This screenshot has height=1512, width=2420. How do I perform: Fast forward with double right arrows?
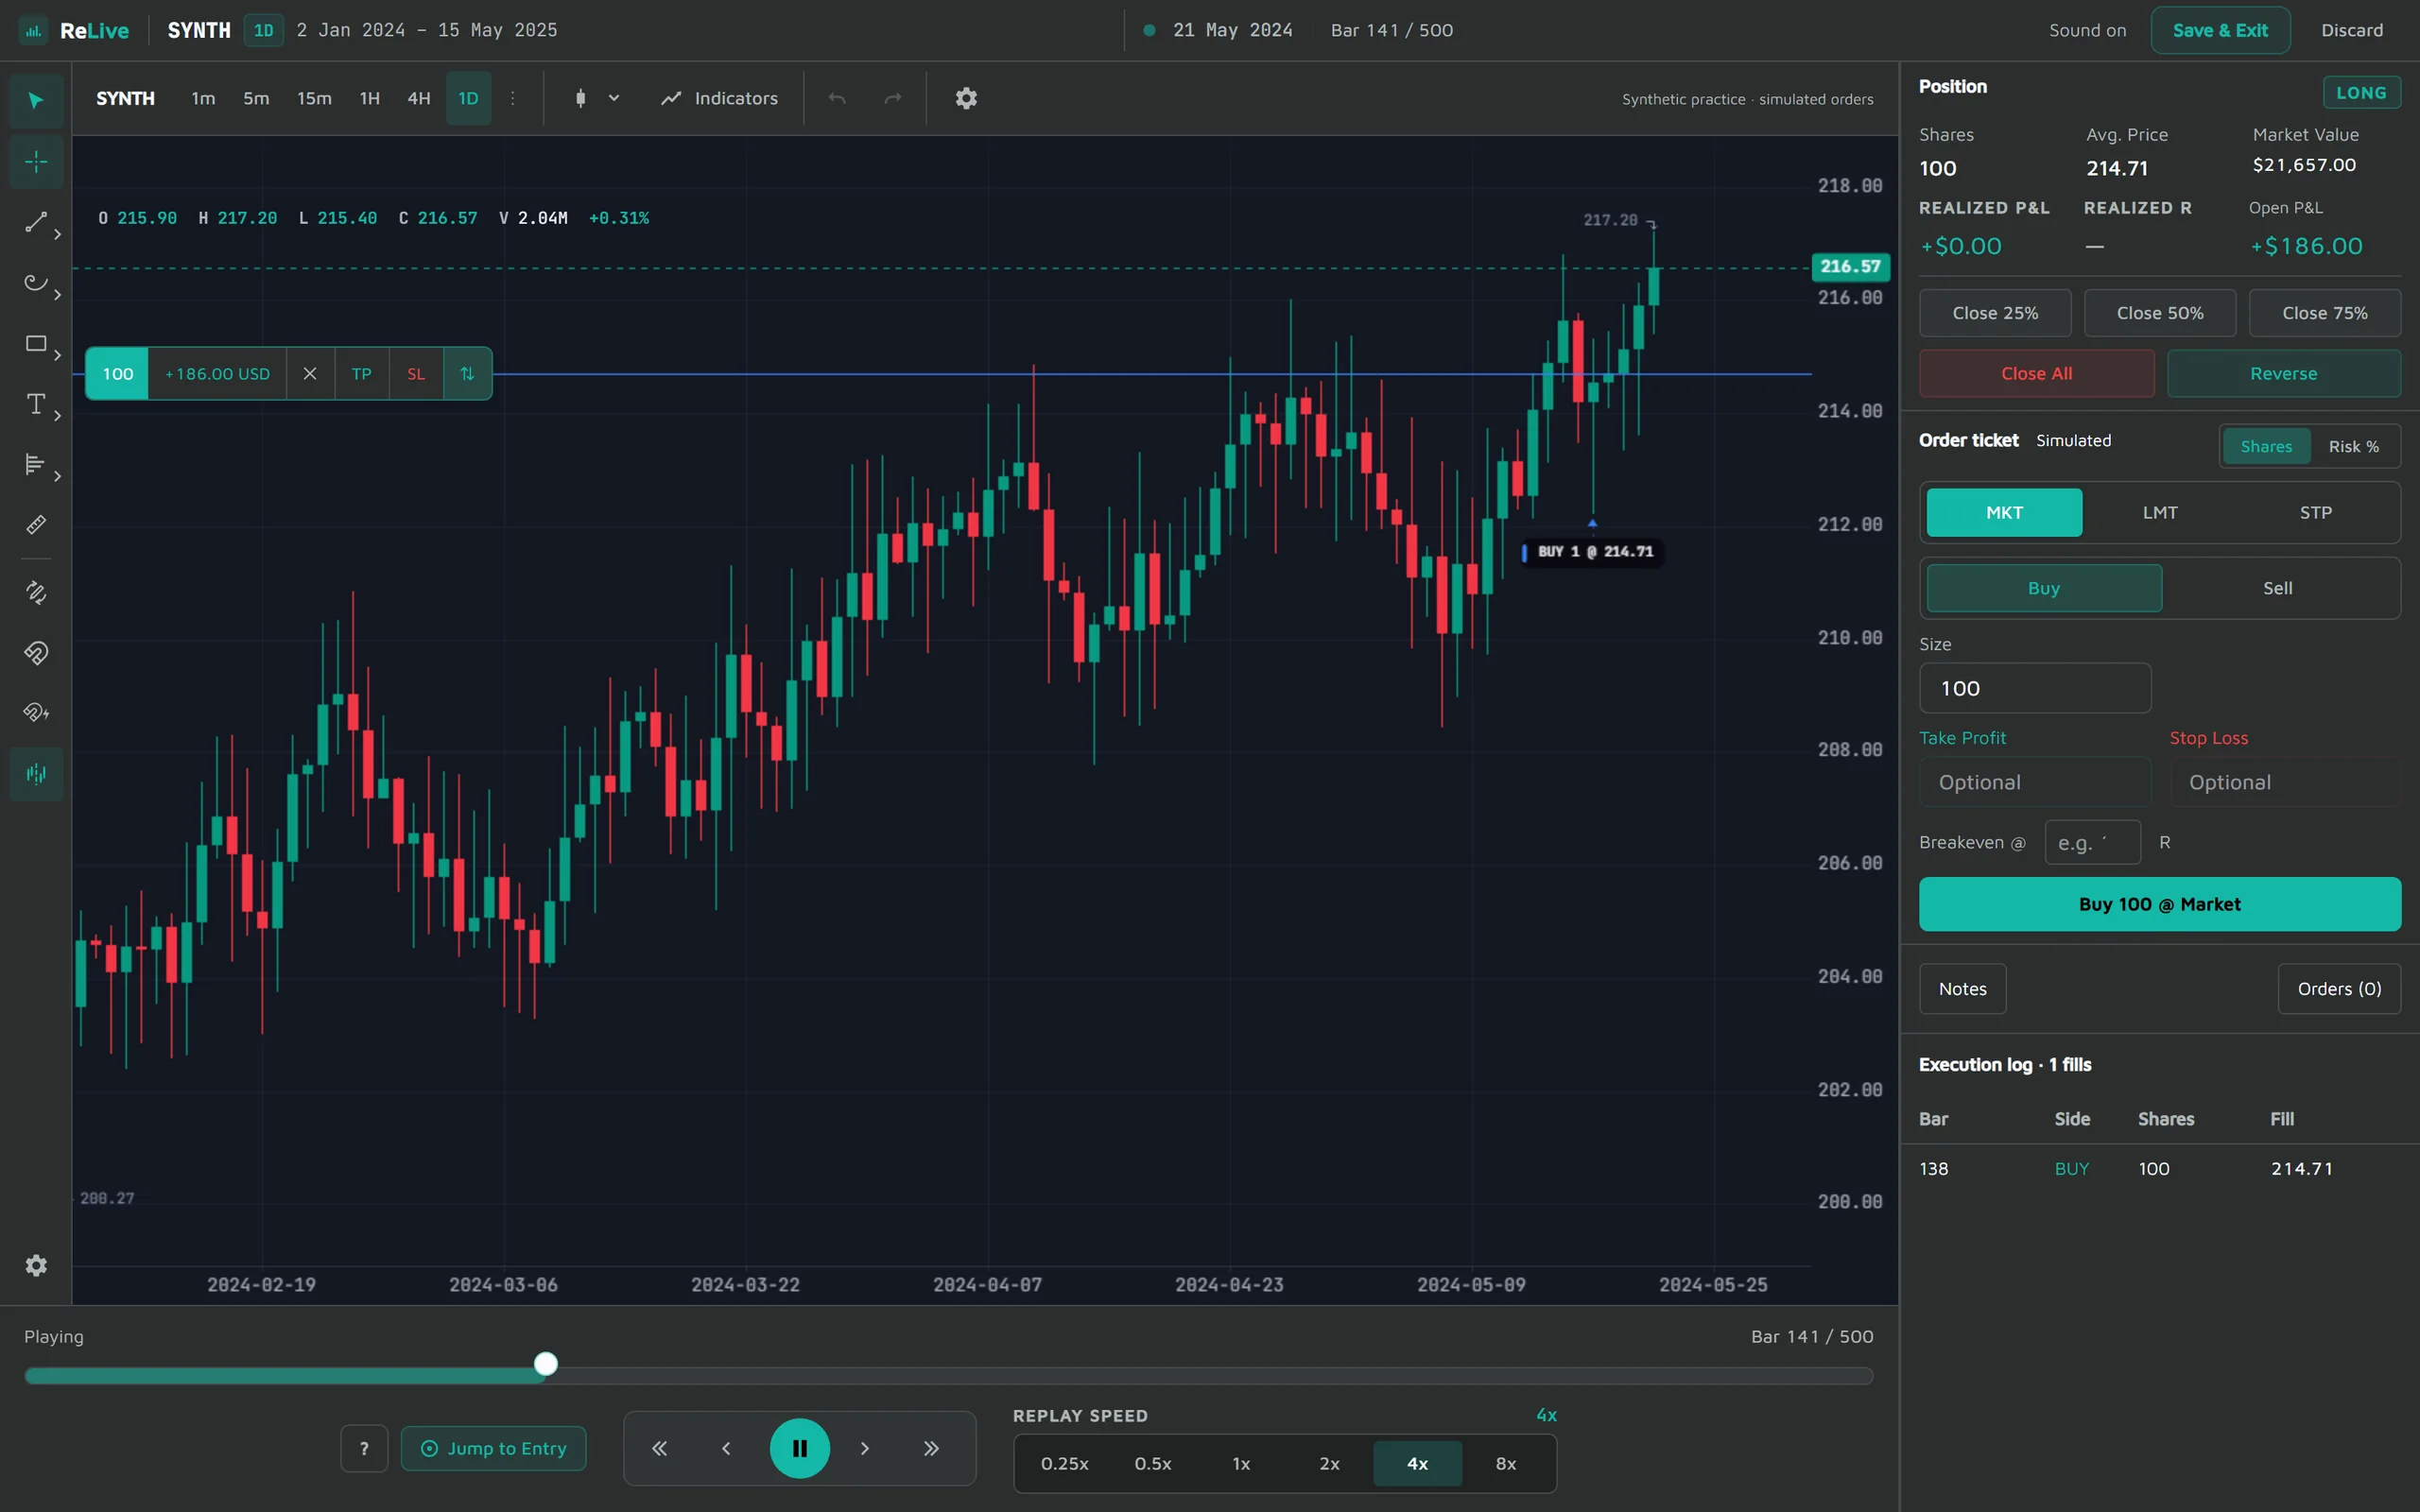[x=931, y=1448]
